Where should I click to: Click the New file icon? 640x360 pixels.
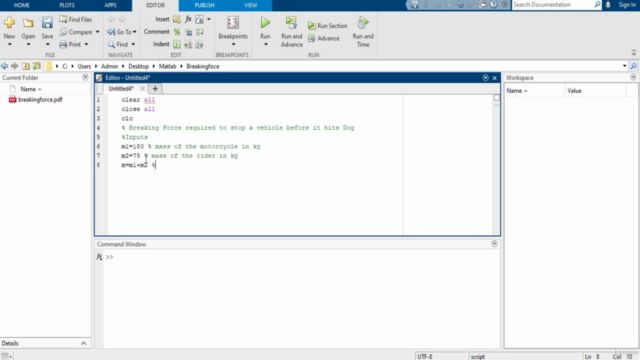coord(9,23)
